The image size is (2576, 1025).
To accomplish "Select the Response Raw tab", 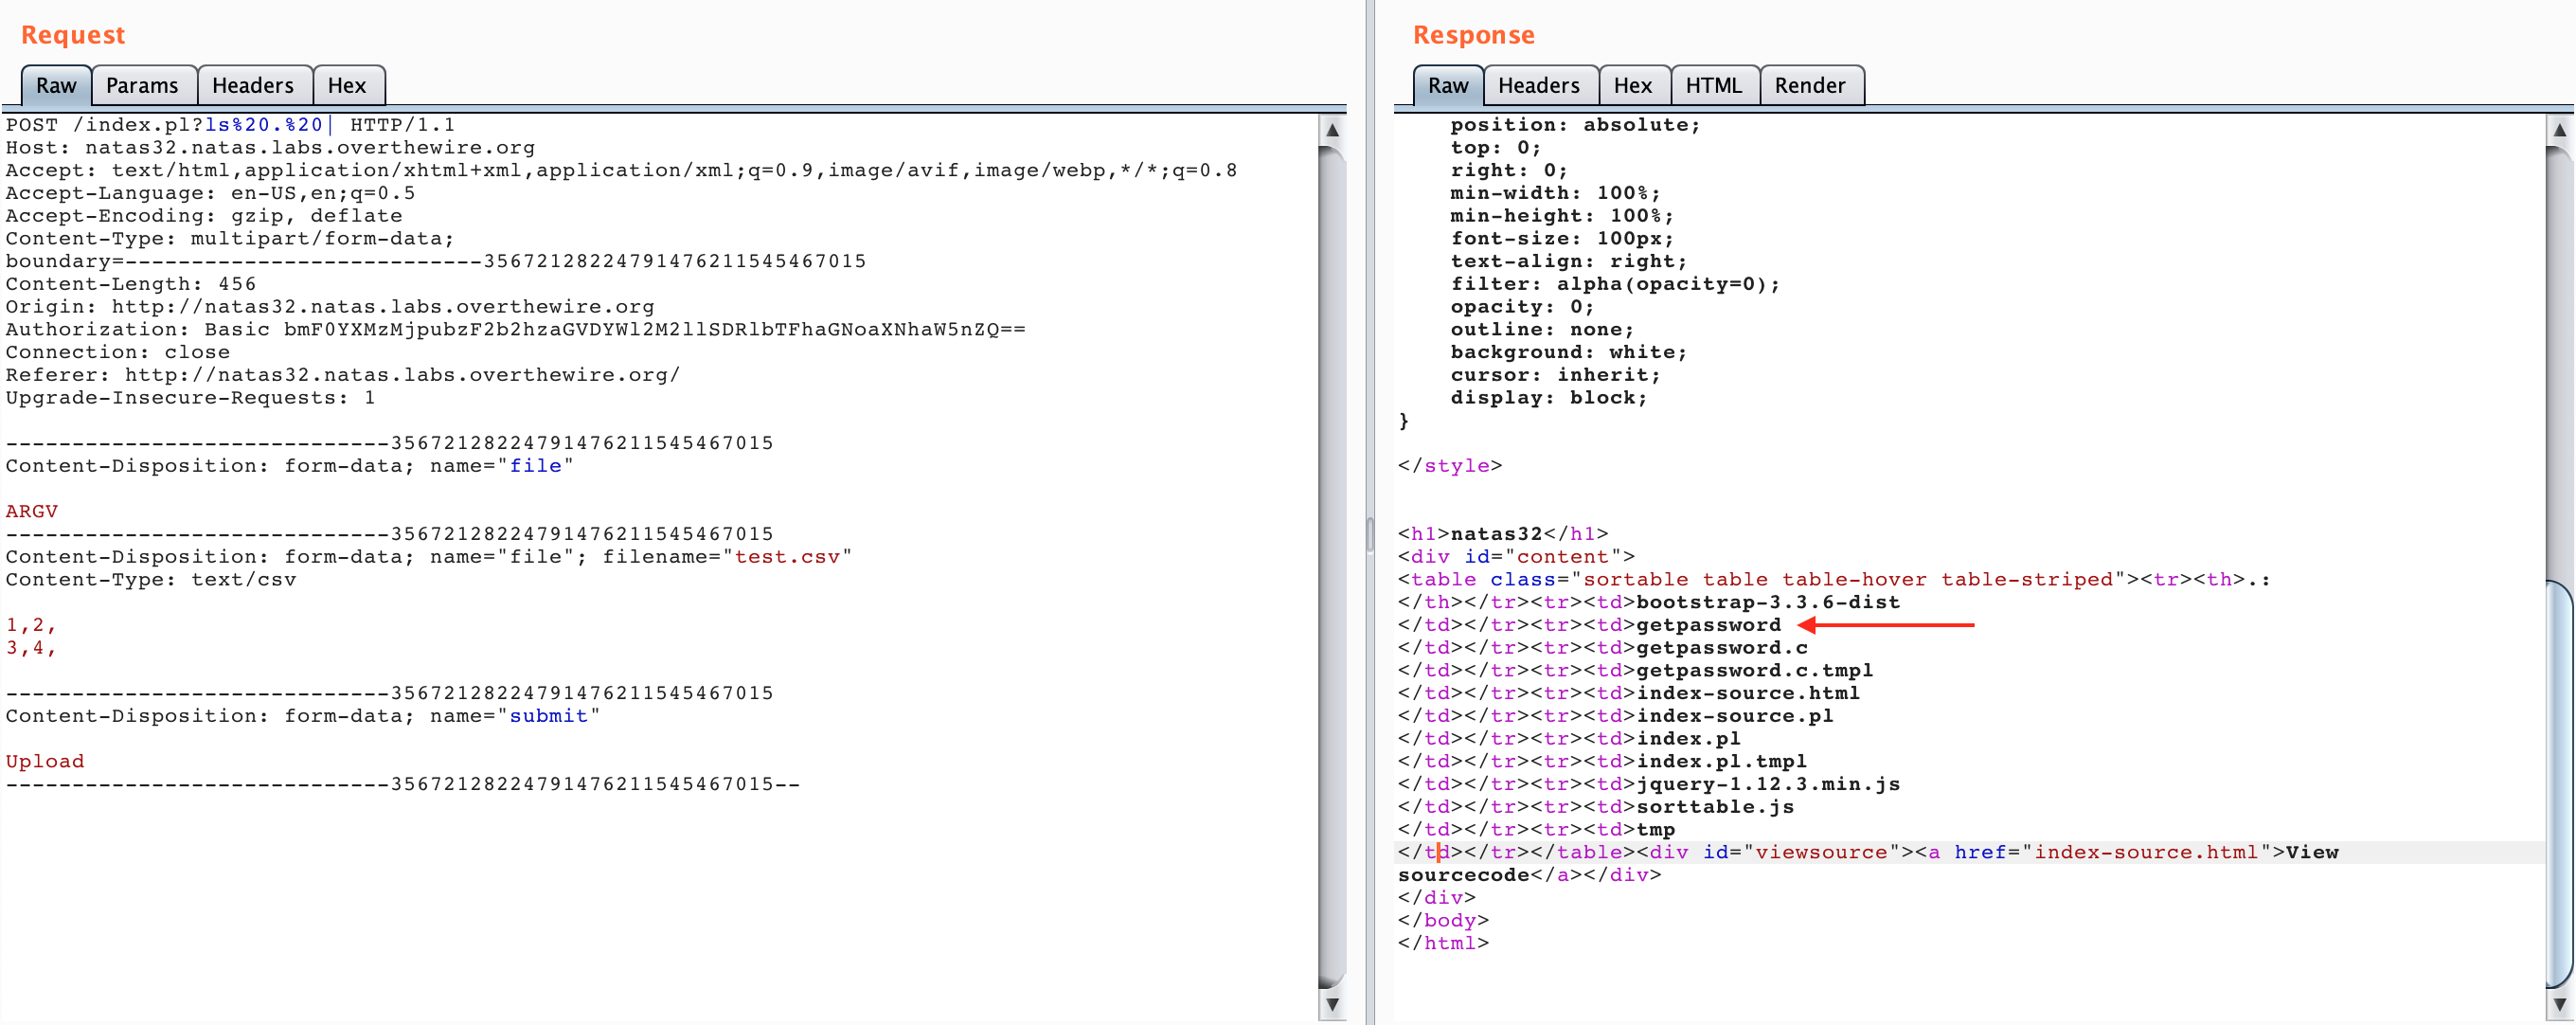I will (x=1447, y=86).
